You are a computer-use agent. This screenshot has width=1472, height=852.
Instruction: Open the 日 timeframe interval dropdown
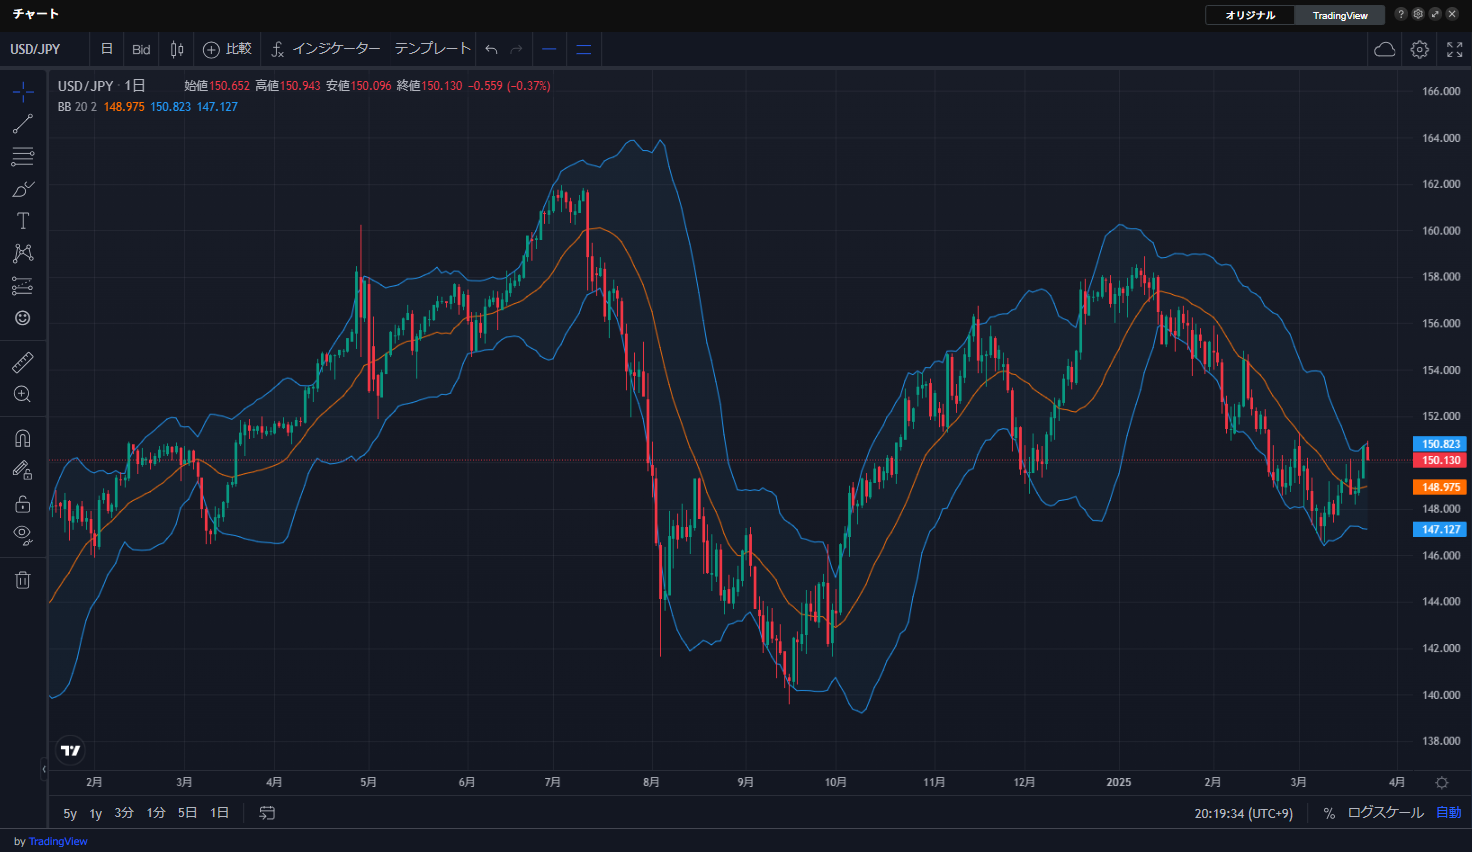pos(107,49)
